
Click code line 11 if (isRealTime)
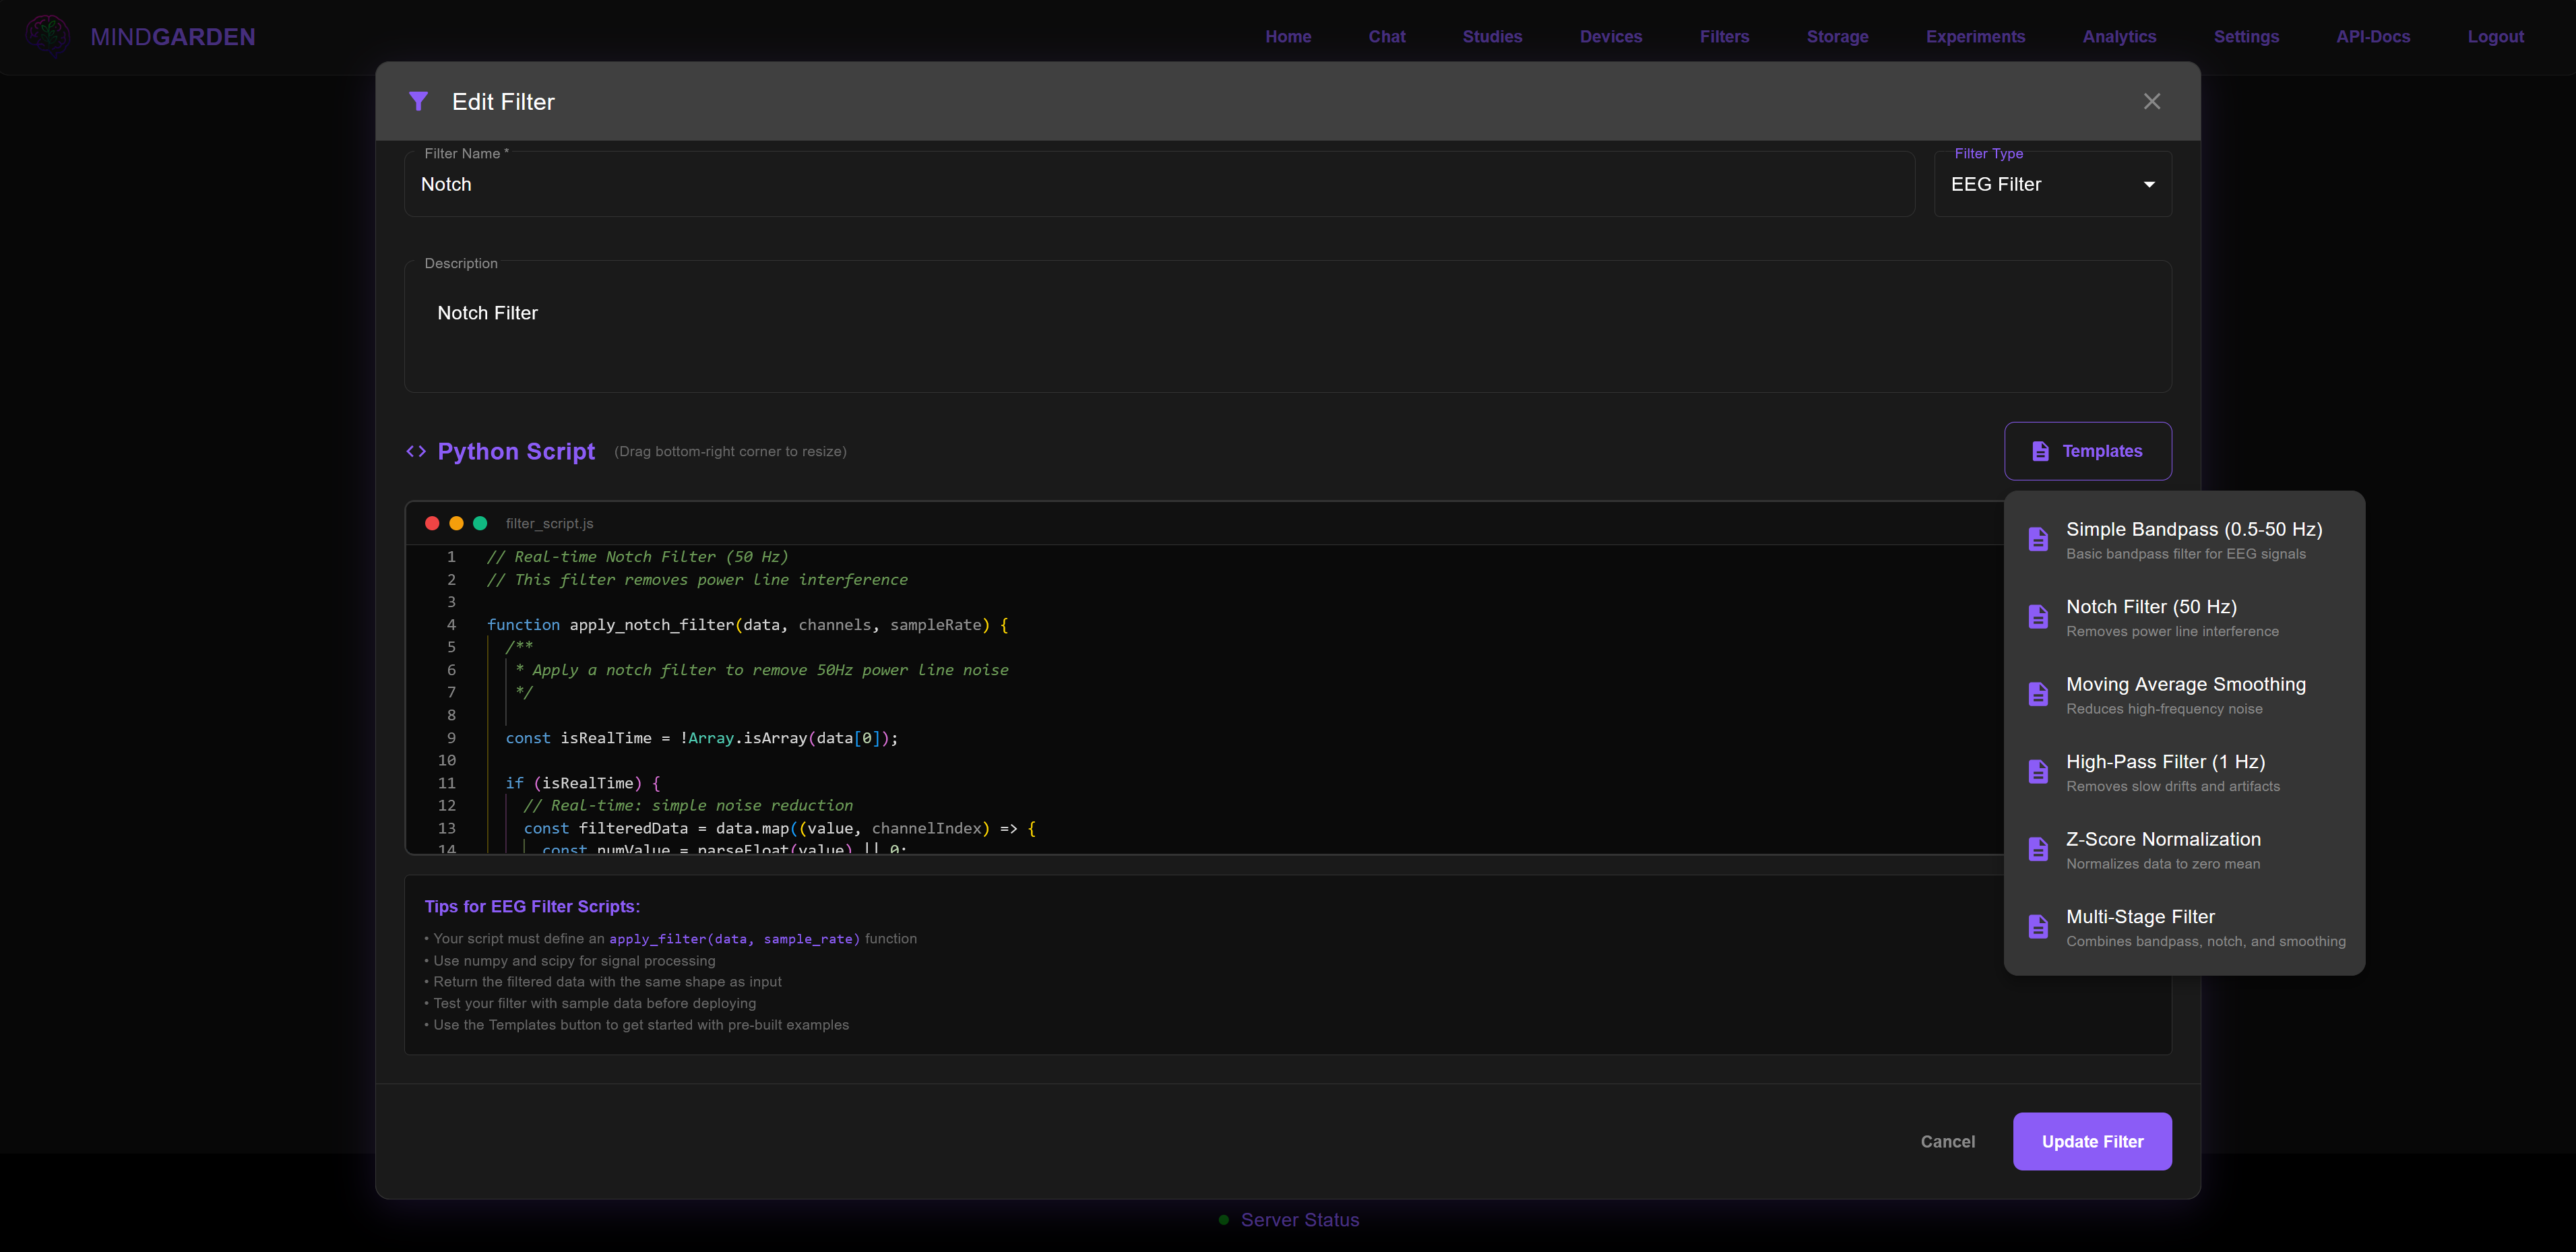[x=582, y=783]
